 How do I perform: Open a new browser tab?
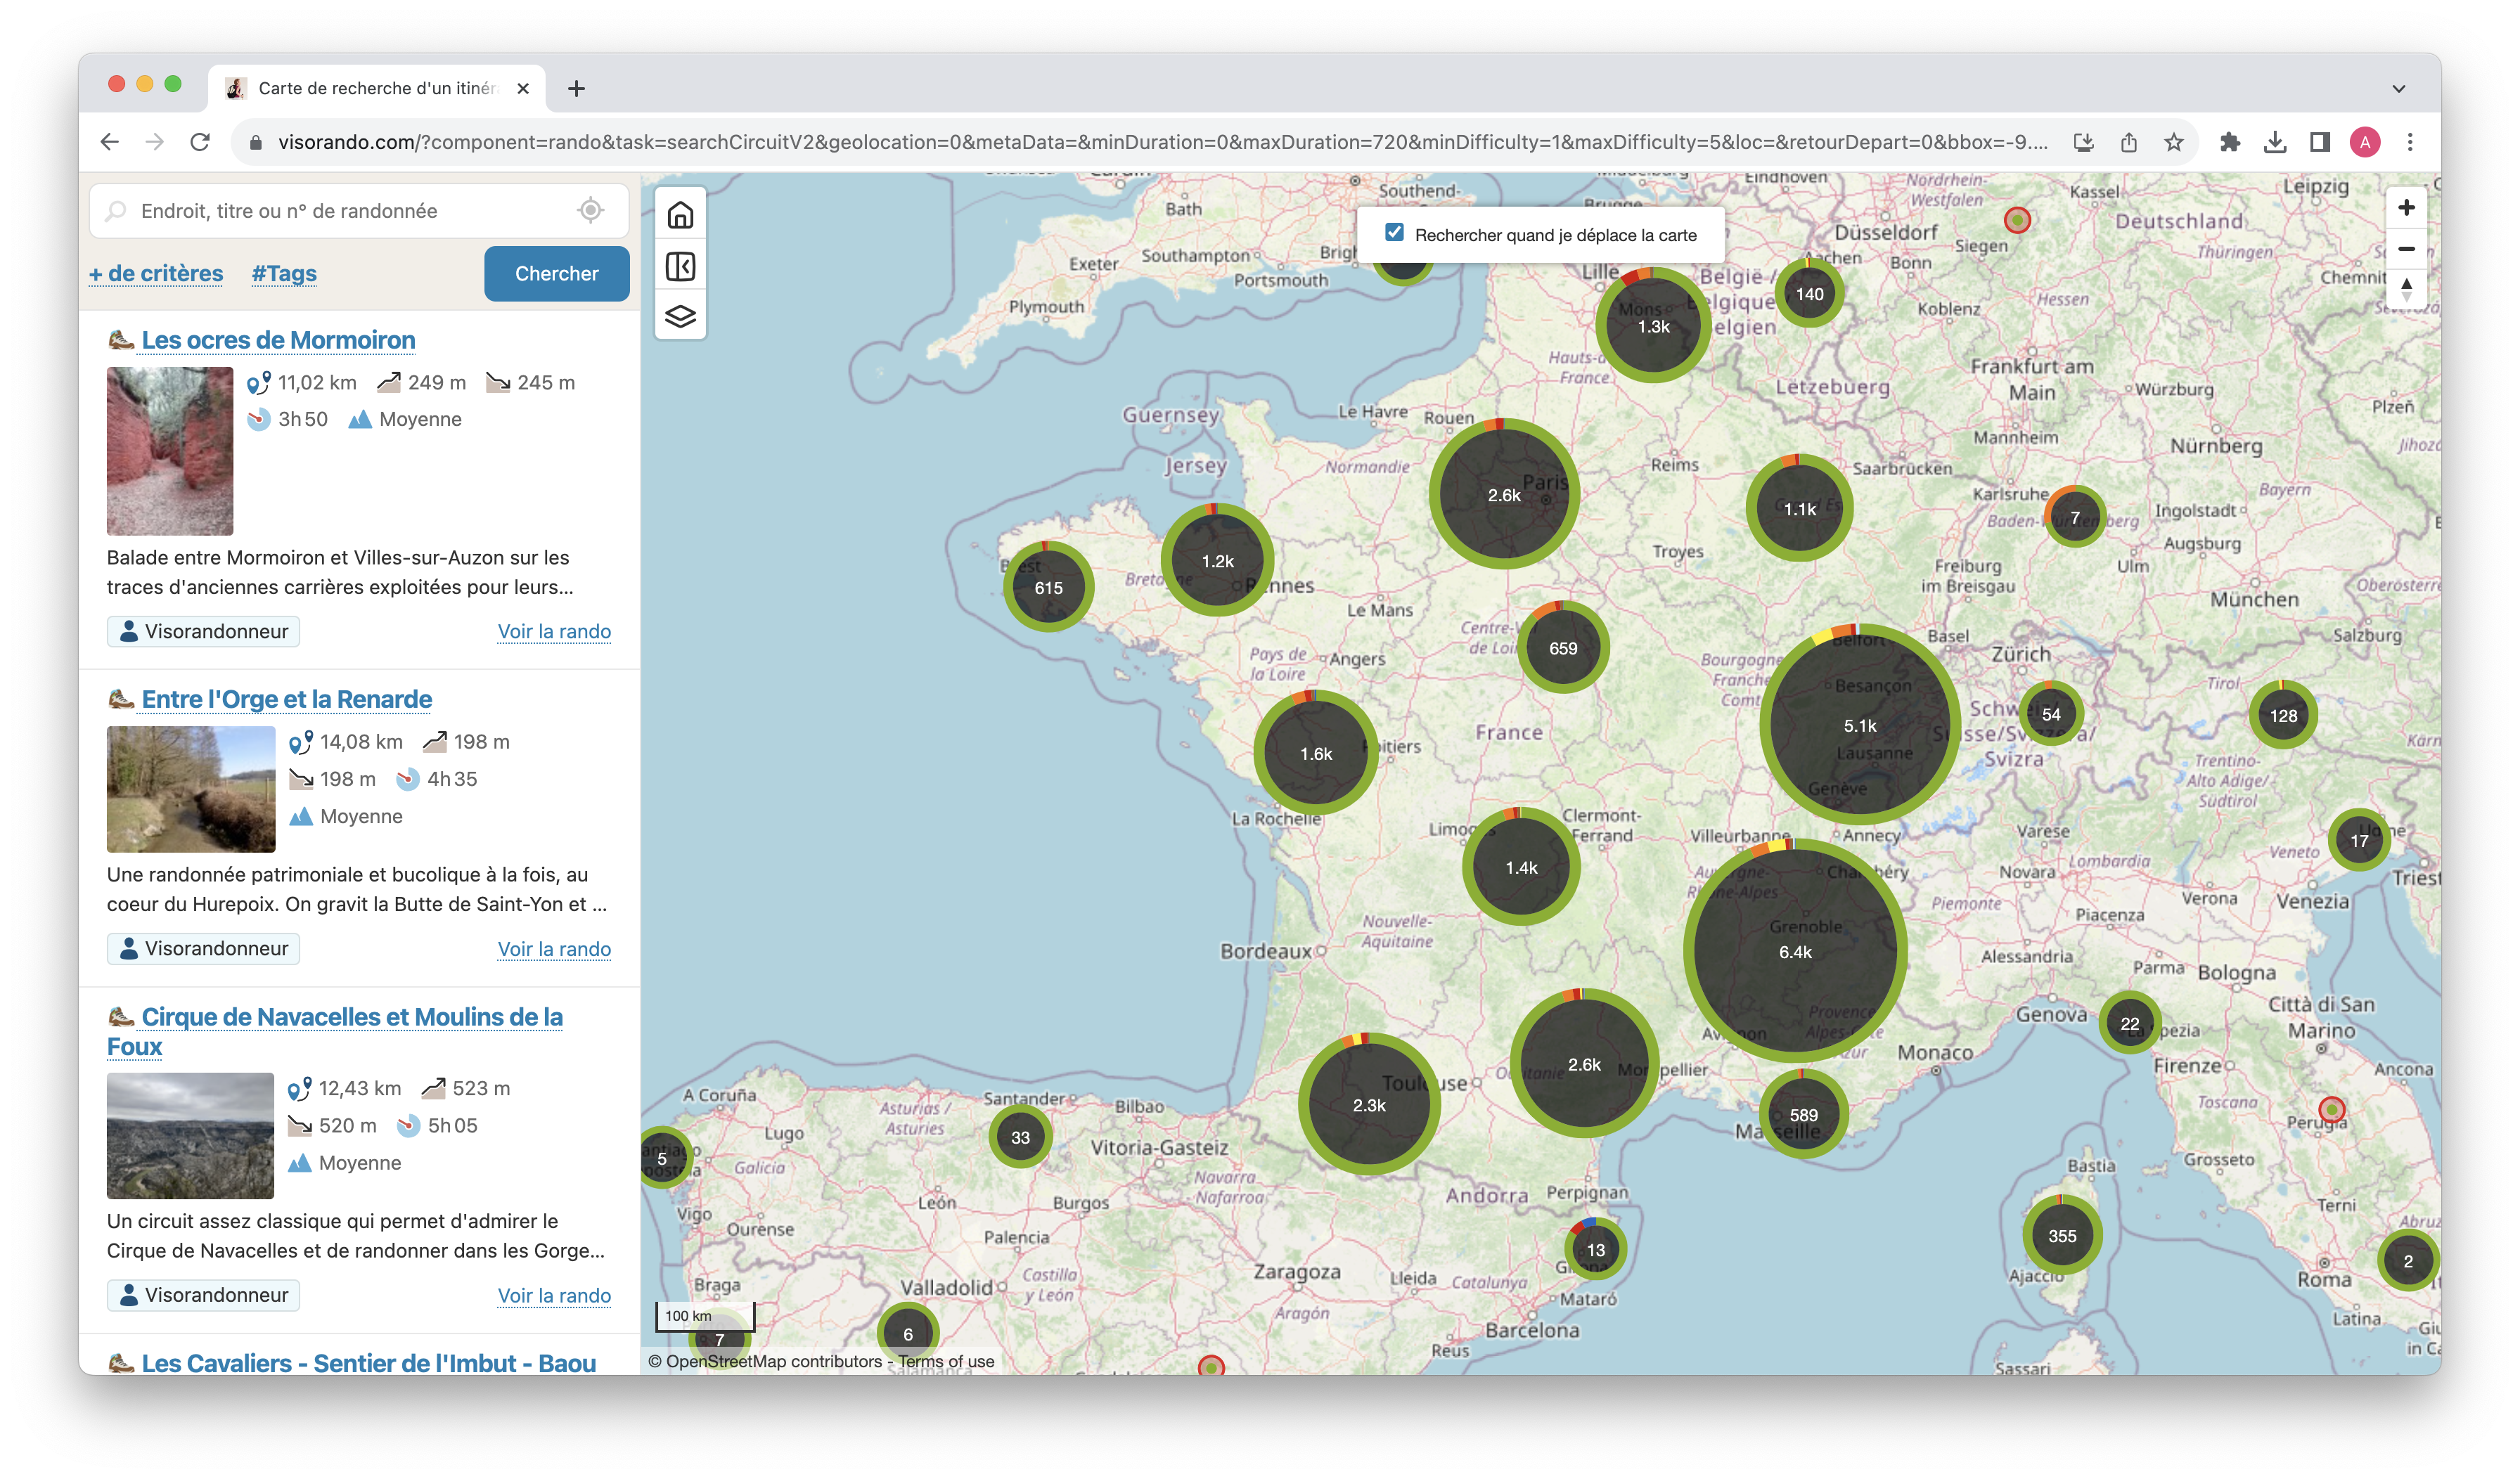point(576,88)
